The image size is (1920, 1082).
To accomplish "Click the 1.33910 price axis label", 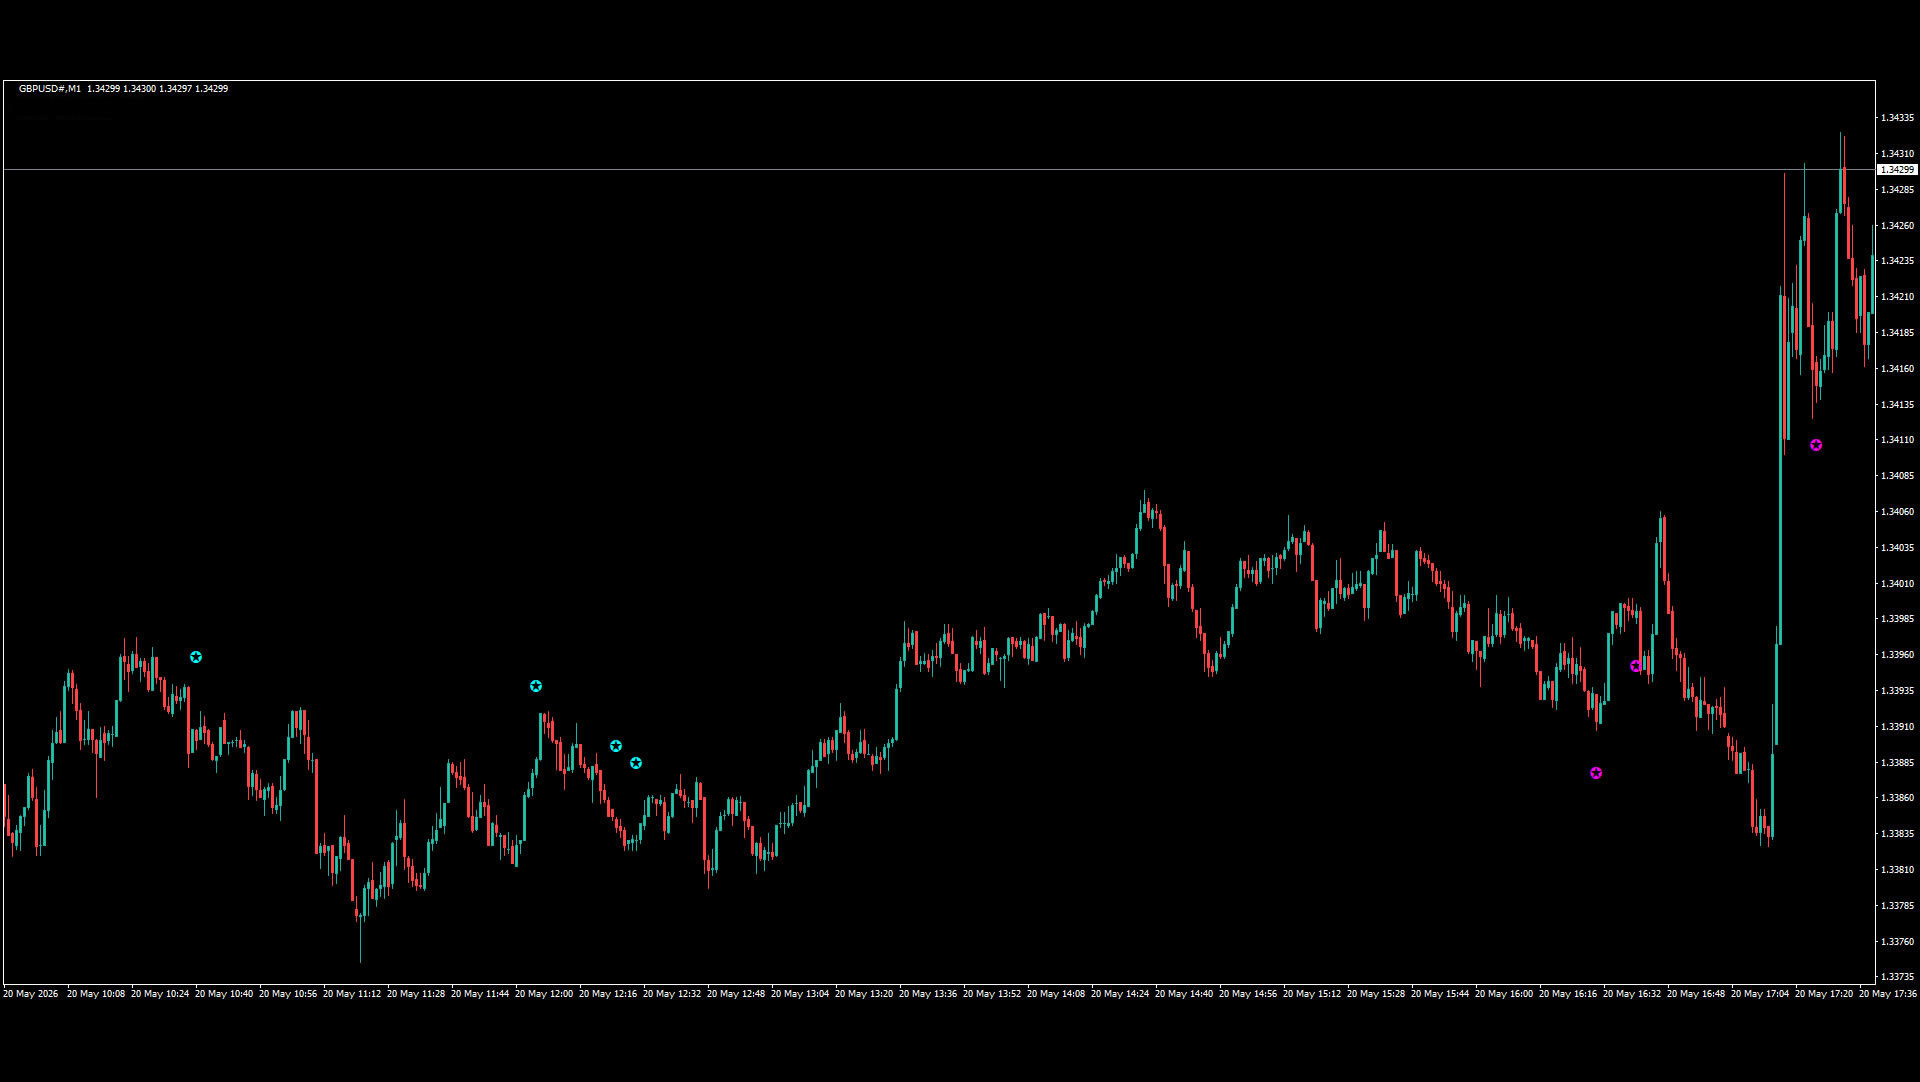I will [1897, 727].
